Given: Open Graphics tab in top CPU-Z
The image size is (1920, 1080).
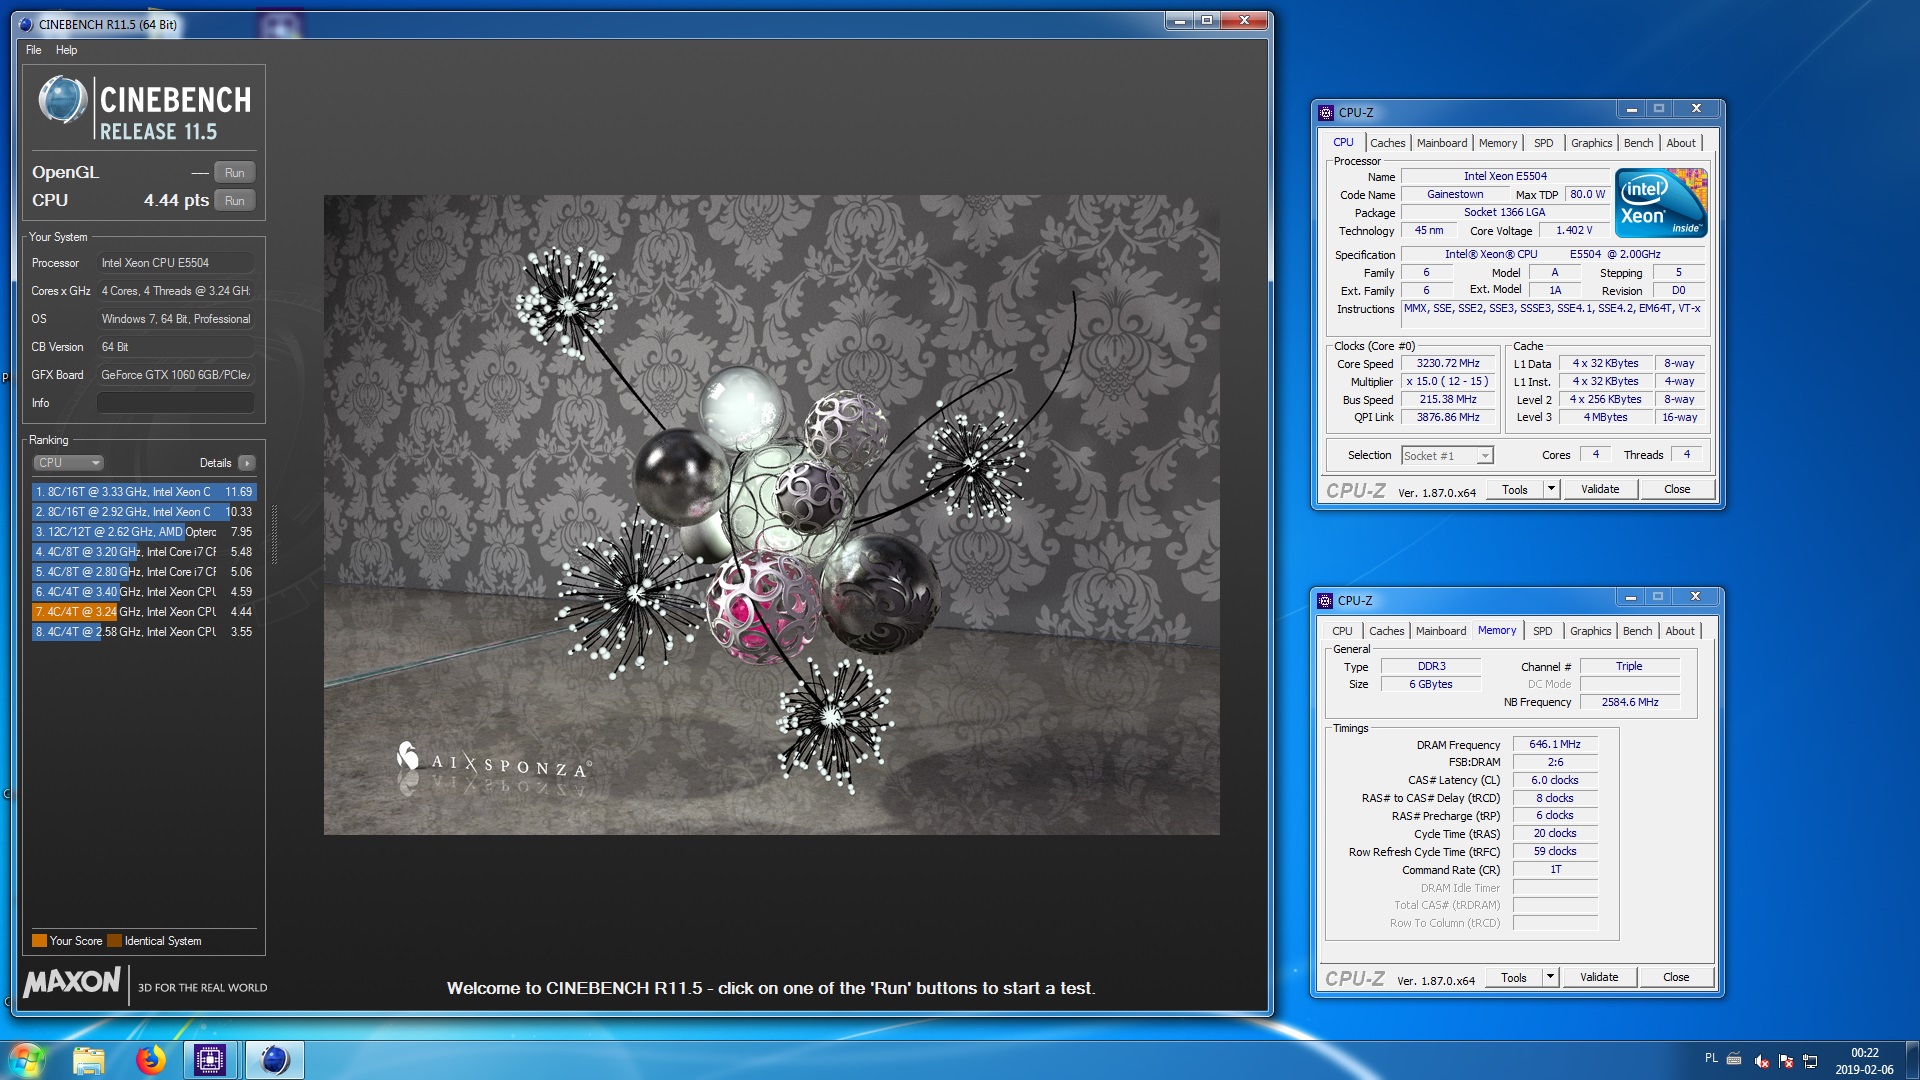Looking at the screenshot, I should [x=1591, y=143].
